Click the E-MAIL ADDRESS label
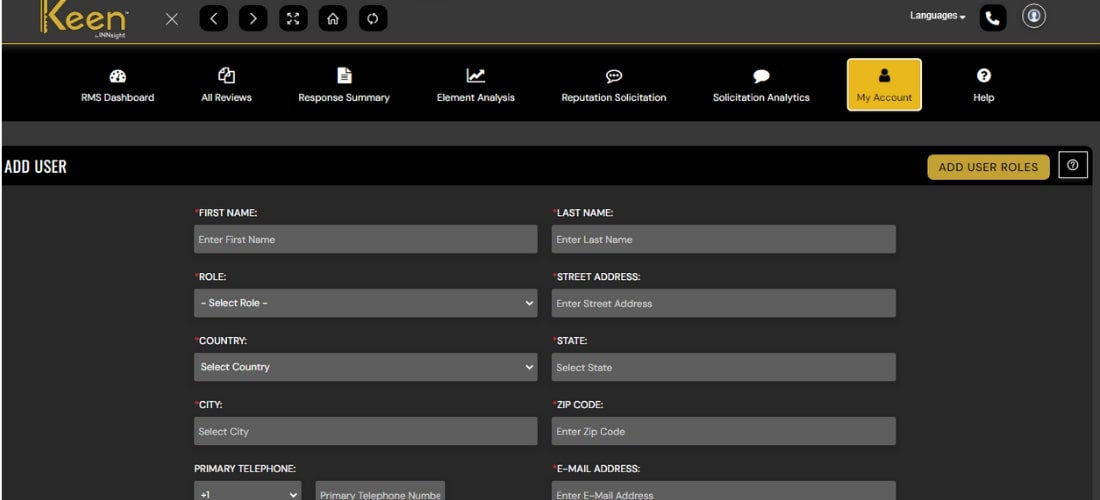 click(596, 468)
